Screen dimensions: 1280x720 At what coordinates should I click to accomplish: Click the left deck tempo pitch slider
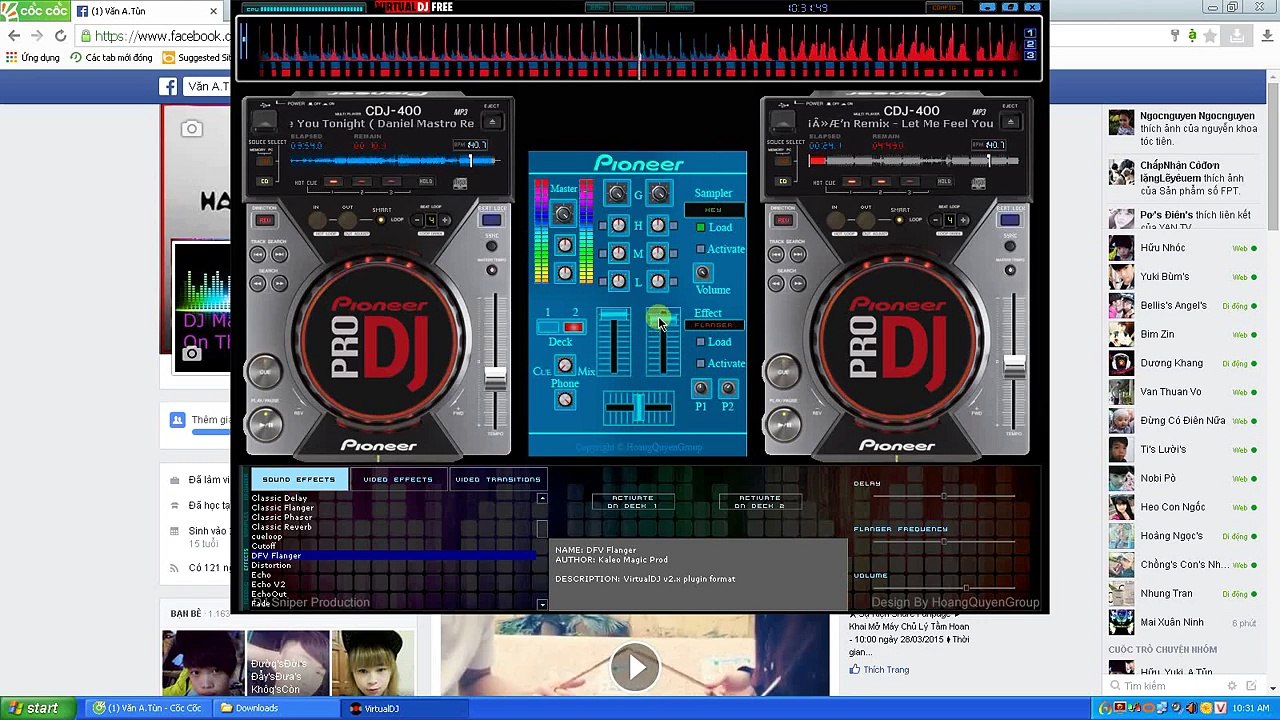pyautogui.click(x=495, y=379)
